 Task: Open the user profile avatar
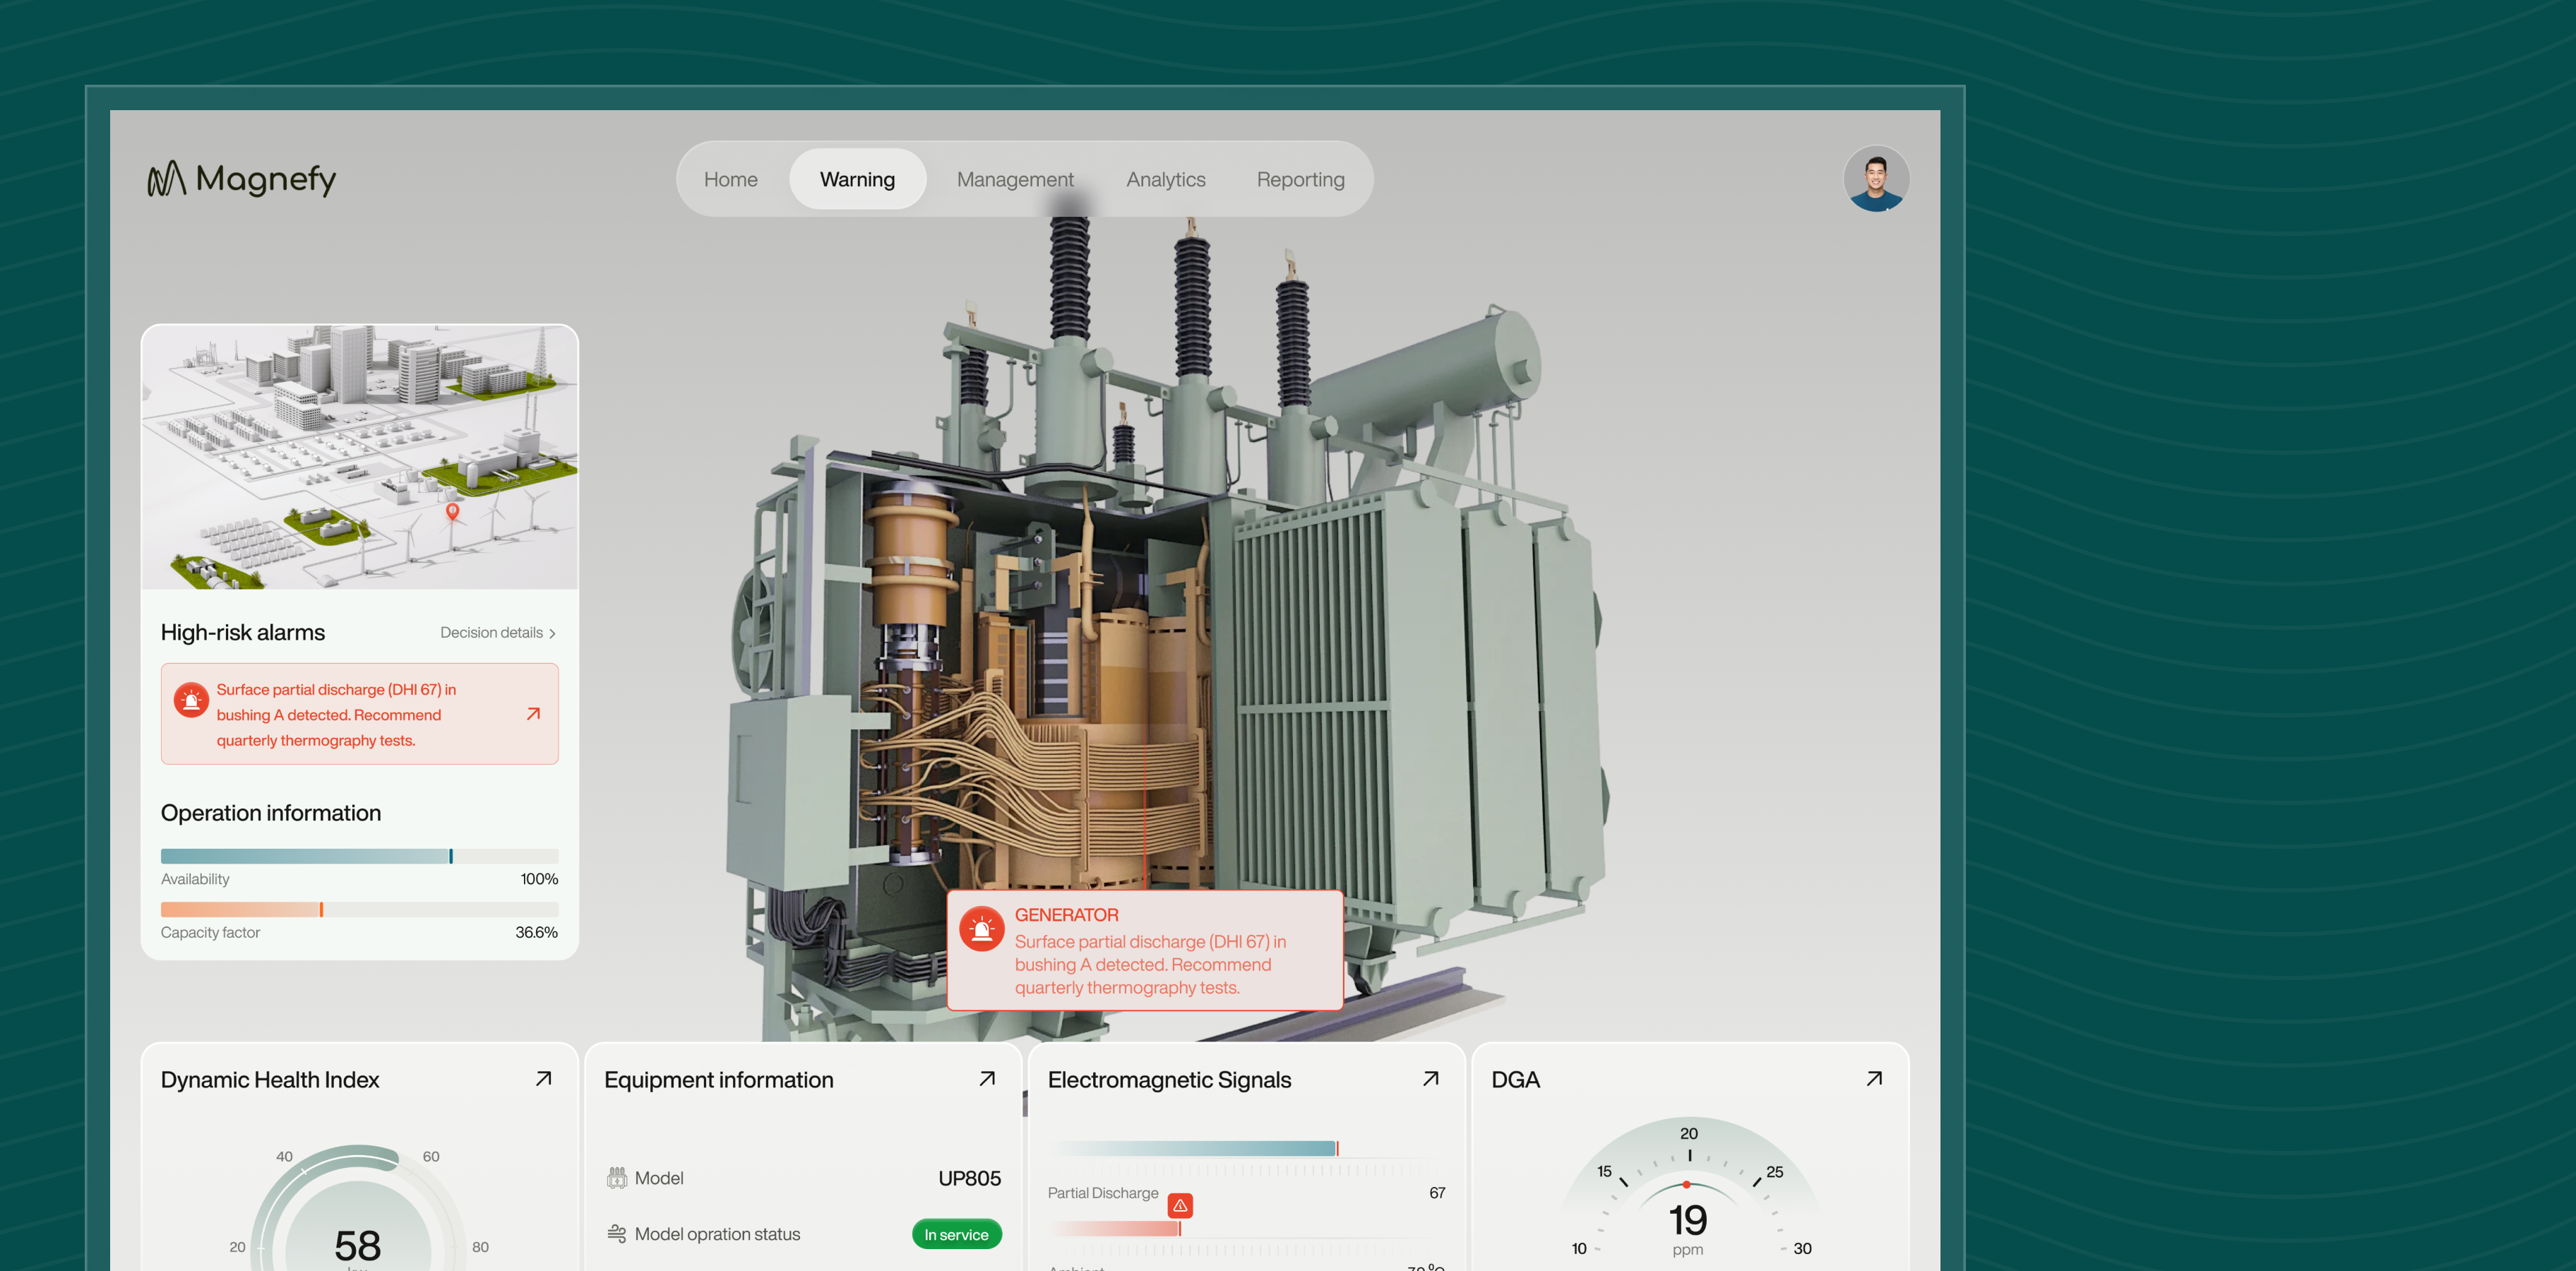click(1875, 179)
